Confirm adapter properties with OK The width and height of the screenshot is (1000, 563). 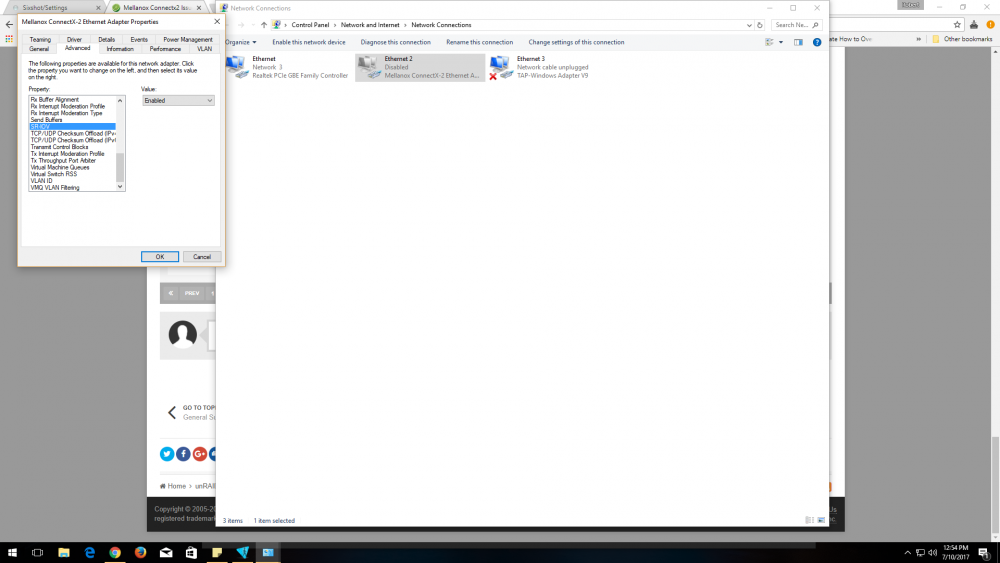159,256
